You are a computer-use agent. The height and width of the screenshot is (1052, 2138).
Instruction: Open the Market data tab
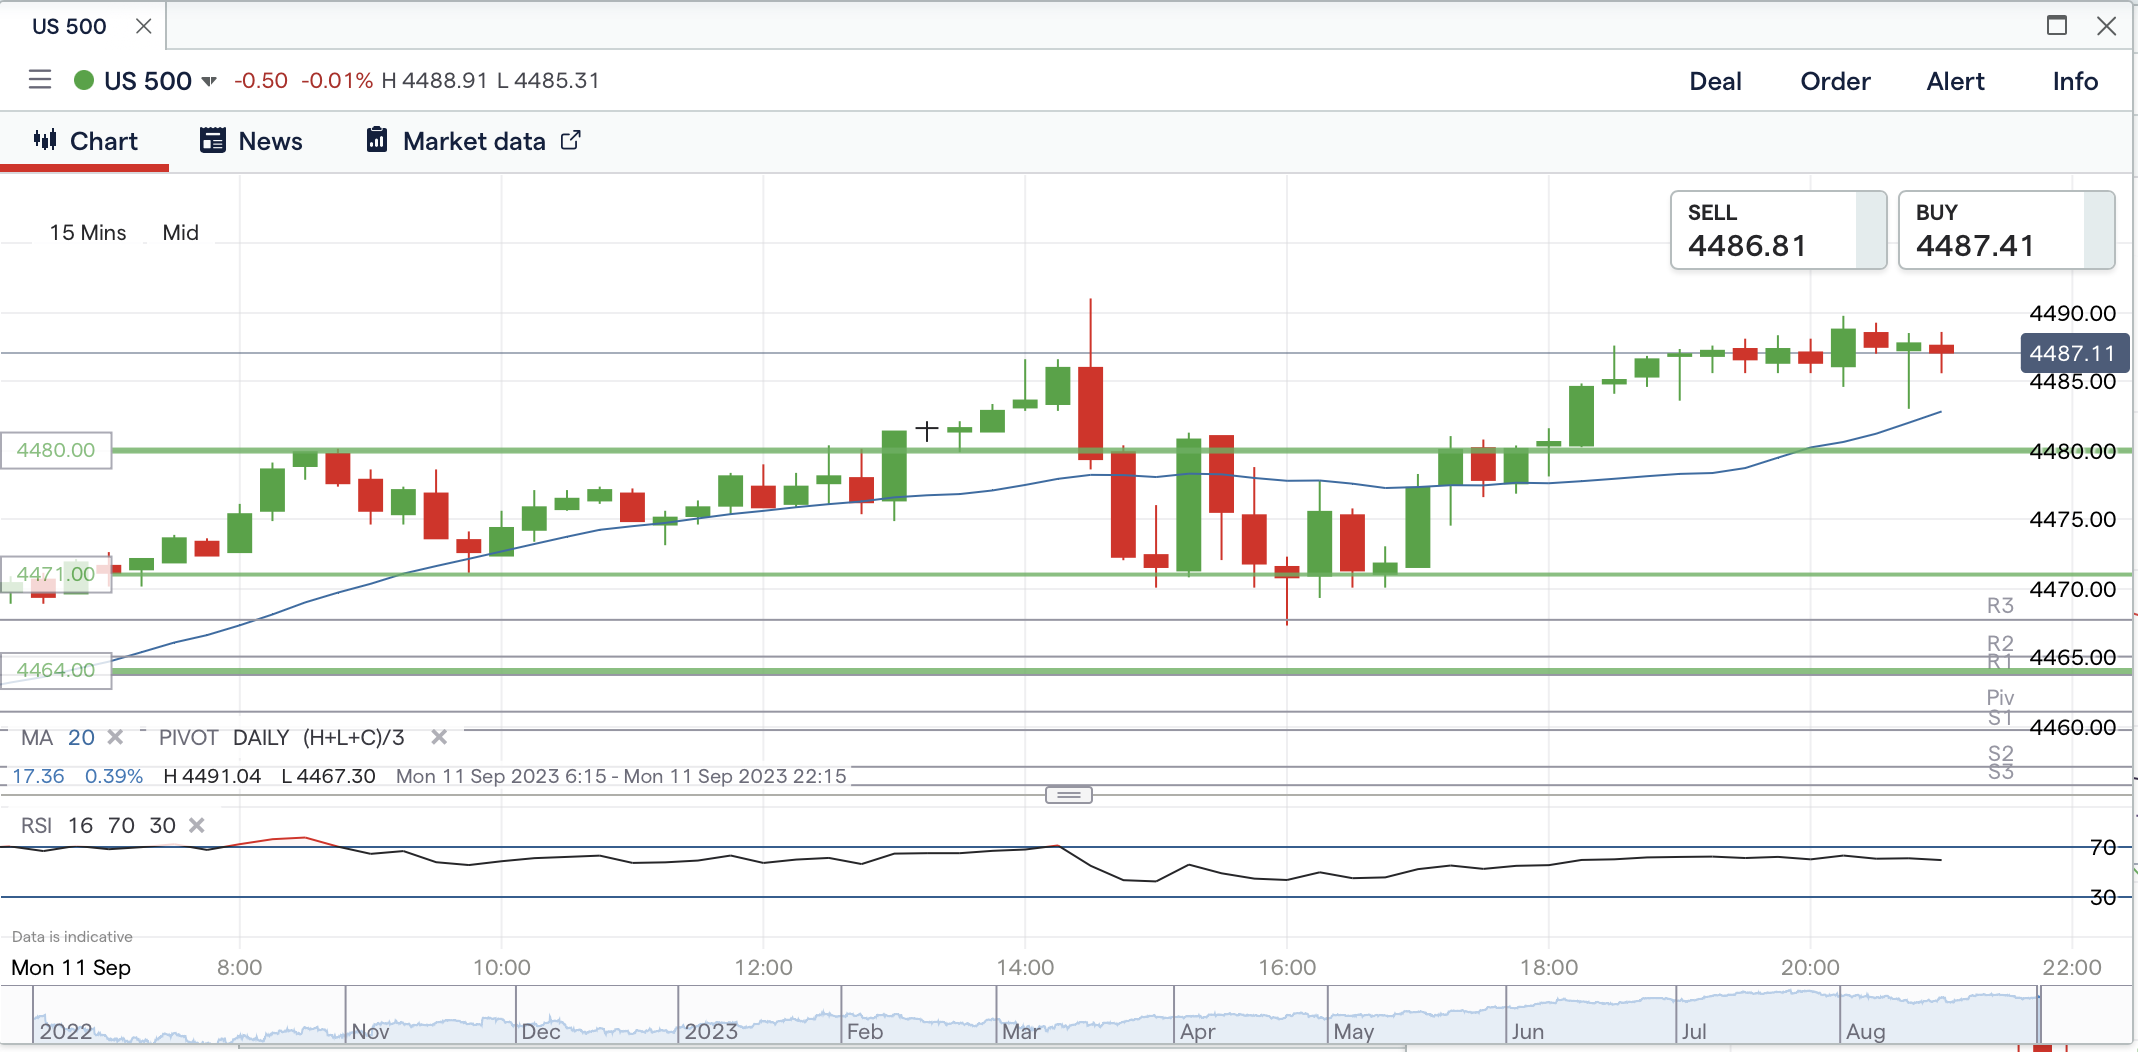pos(473,141)
